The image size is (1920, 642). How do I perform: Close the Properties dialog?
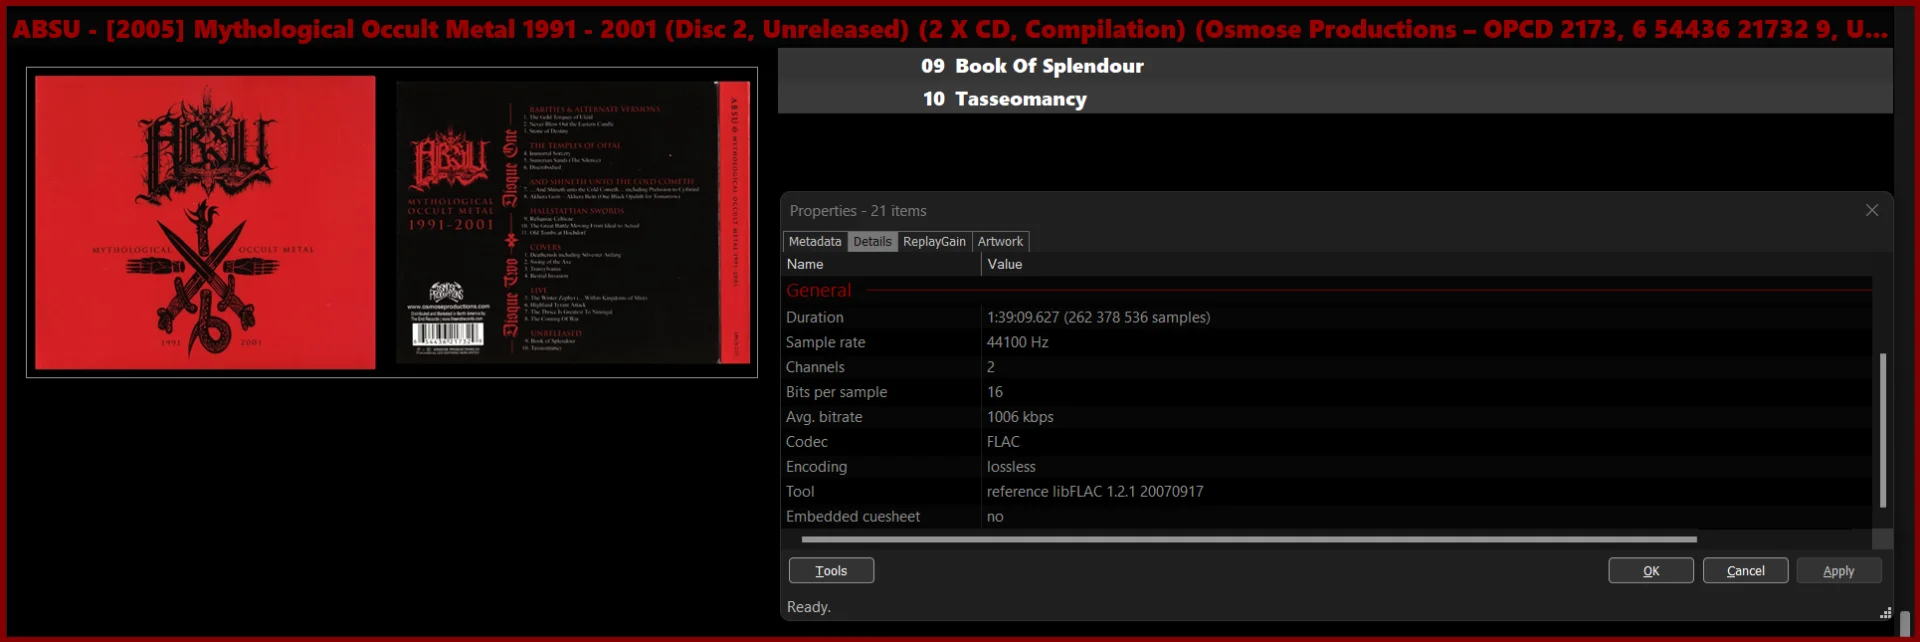(x=1872, y=210)
